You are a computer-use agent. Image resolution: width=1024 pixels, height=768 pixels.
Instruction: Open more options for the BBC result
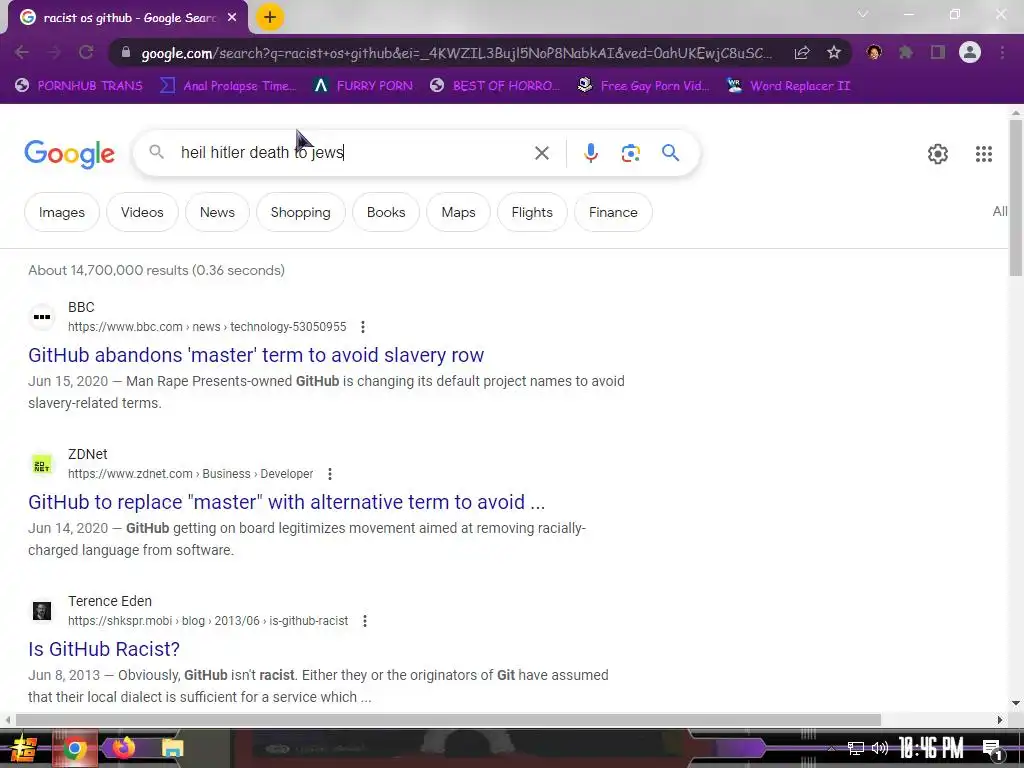(363, 327)
